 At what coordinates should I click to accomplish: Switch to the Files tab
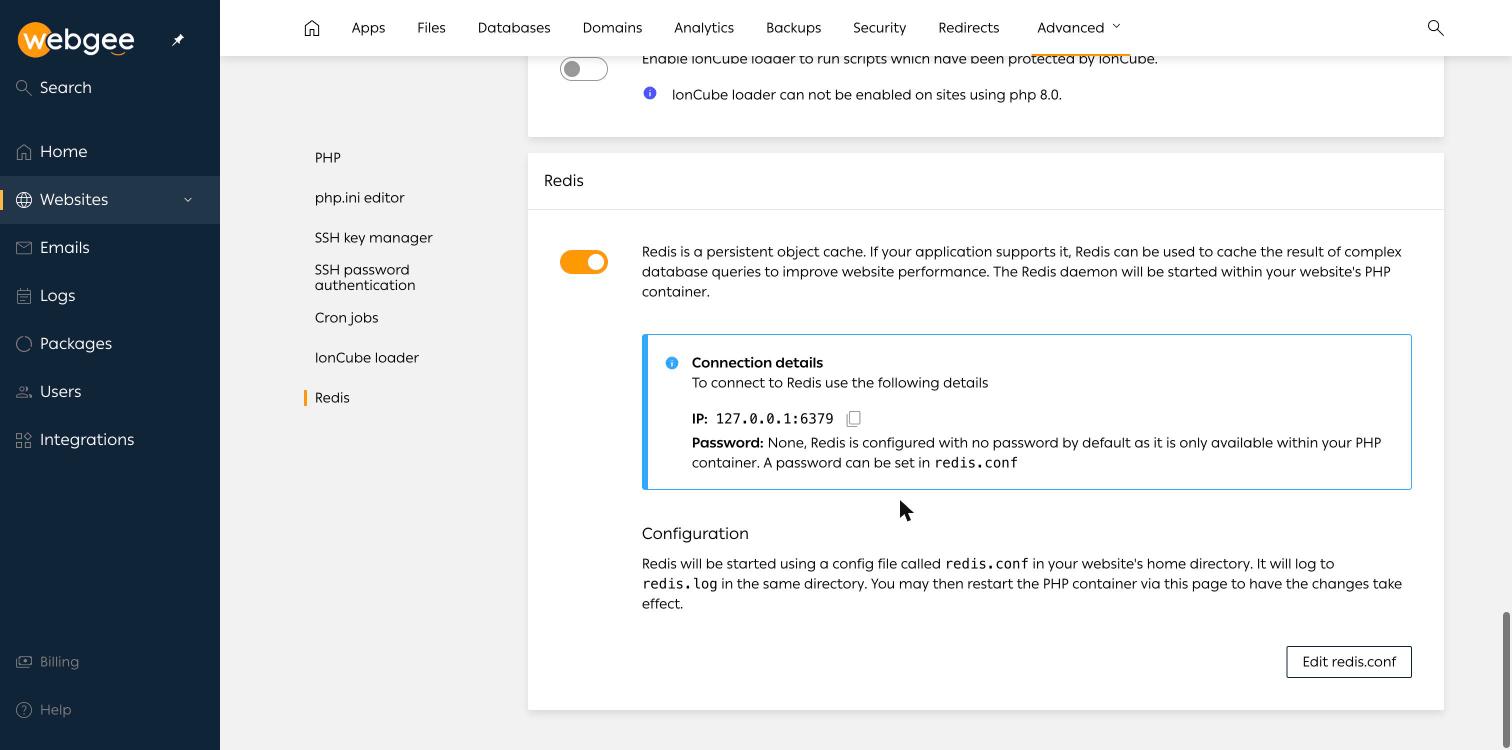[x=431, y=28]
